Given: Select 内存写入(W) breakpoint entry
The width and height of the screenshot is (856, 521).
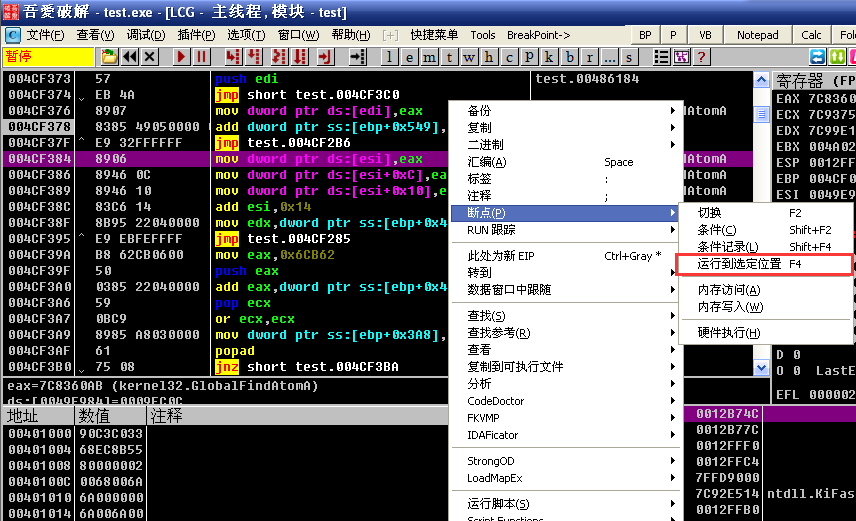Looking at the screenshot, I should [x=764, y=307].
